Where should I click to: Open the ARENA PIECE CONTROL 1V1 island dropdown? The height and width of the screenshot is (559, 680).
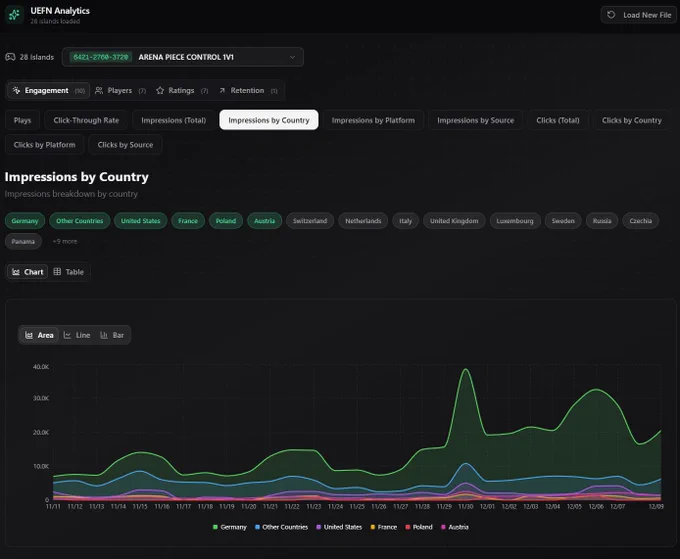point(183,57)
